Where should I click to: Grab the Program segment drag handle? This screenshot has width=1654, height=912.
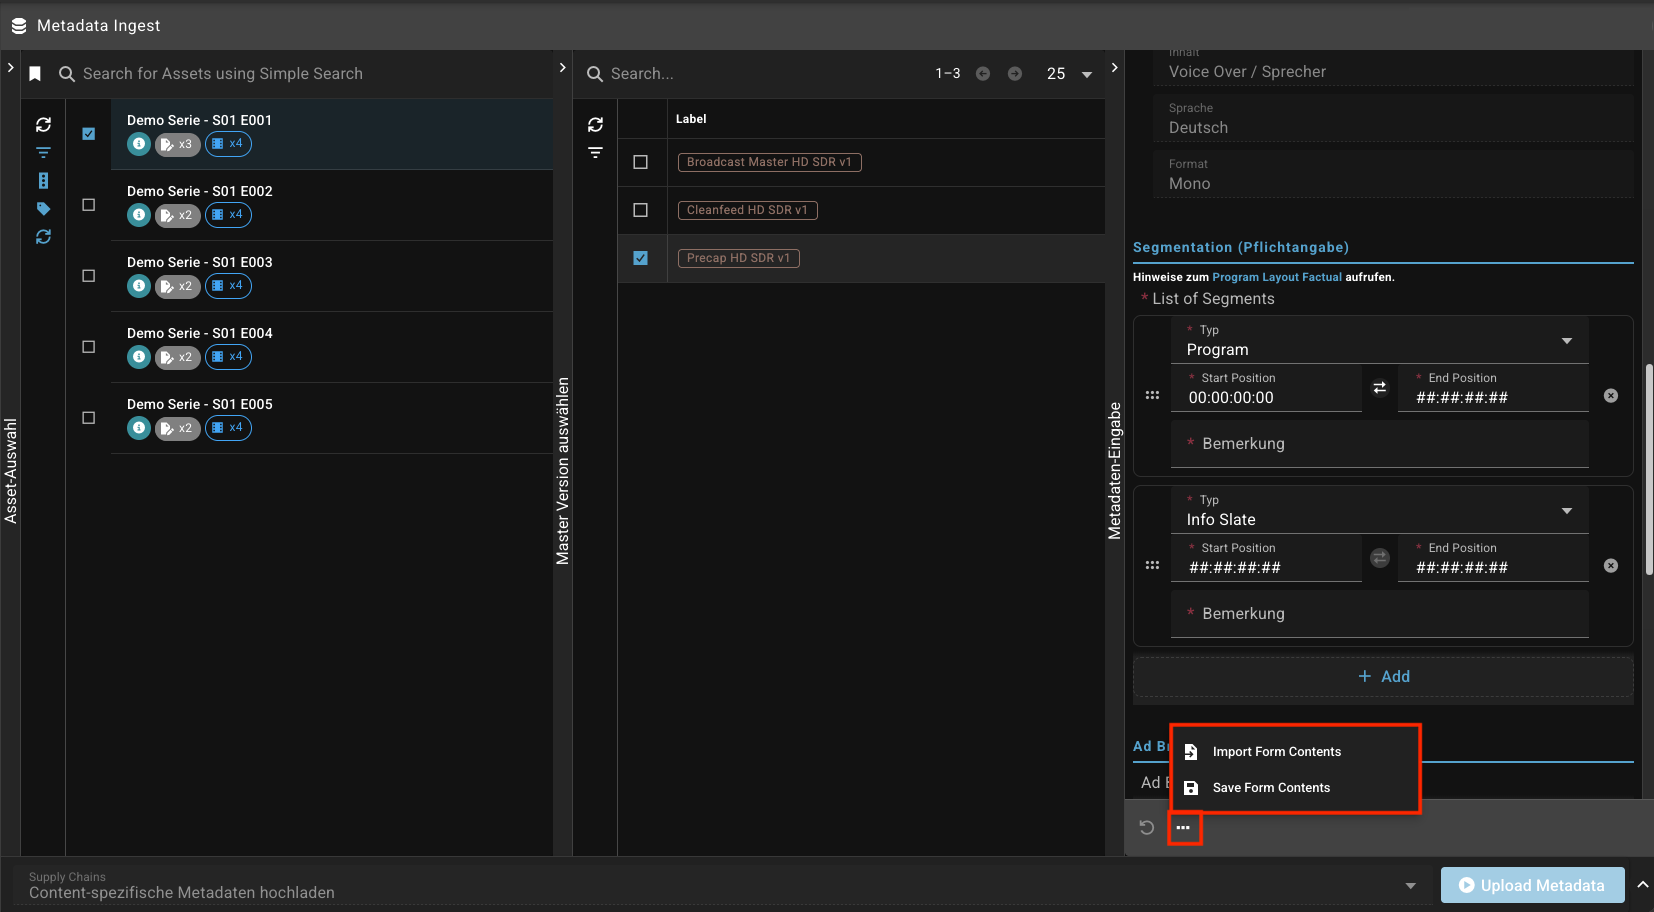(1152, 396)
